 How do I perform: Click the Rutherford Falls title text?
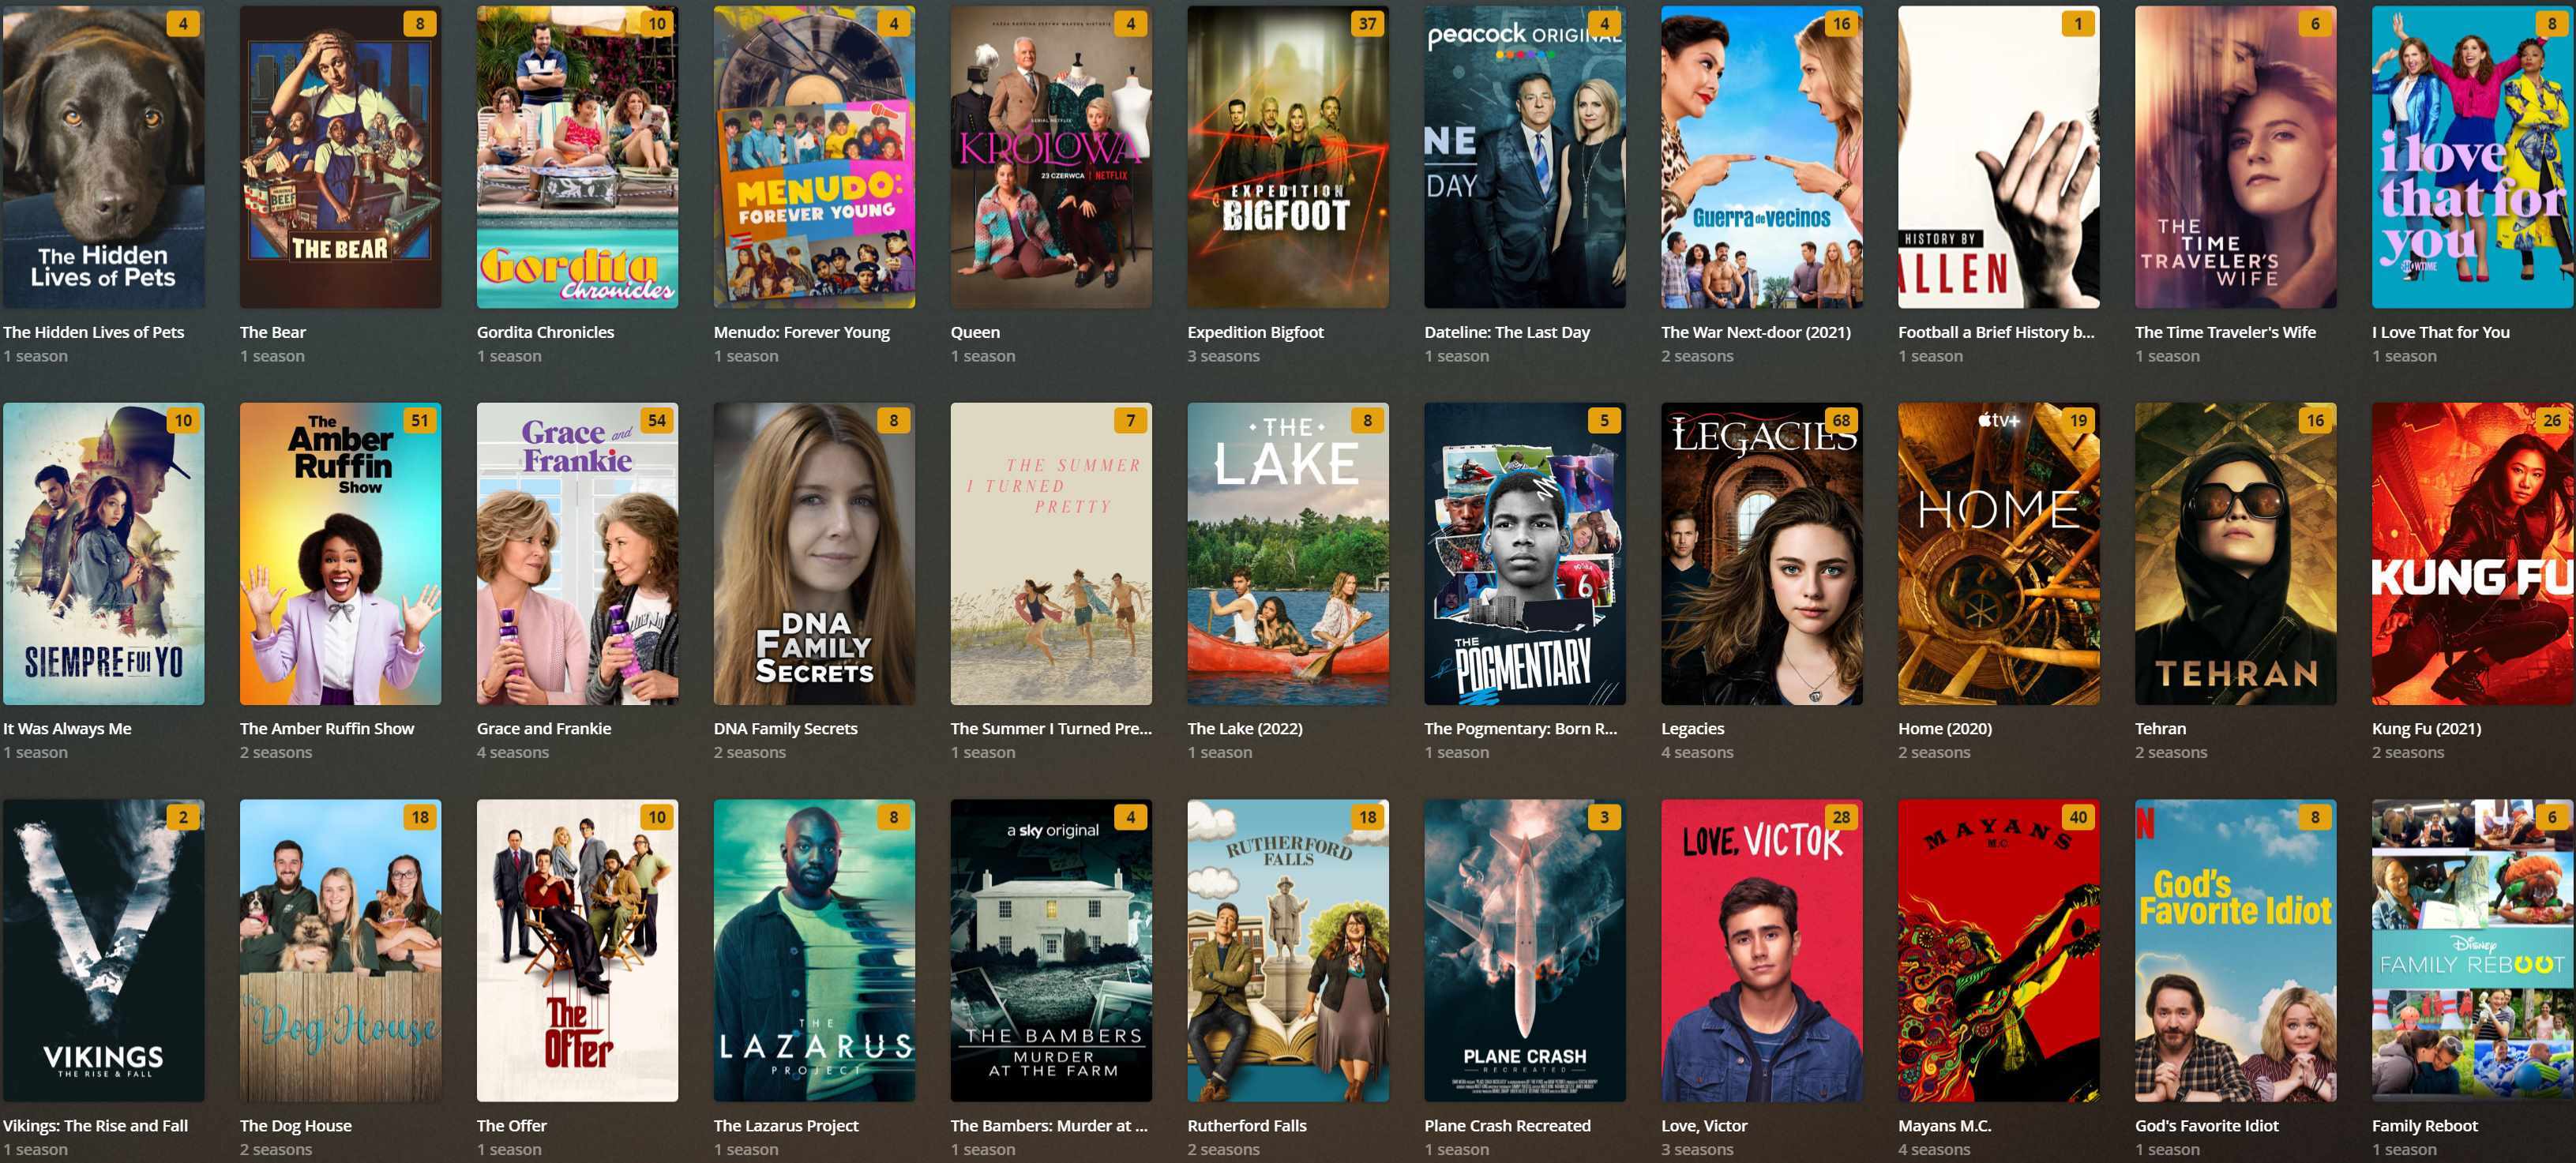(x=1247, y=1125)
